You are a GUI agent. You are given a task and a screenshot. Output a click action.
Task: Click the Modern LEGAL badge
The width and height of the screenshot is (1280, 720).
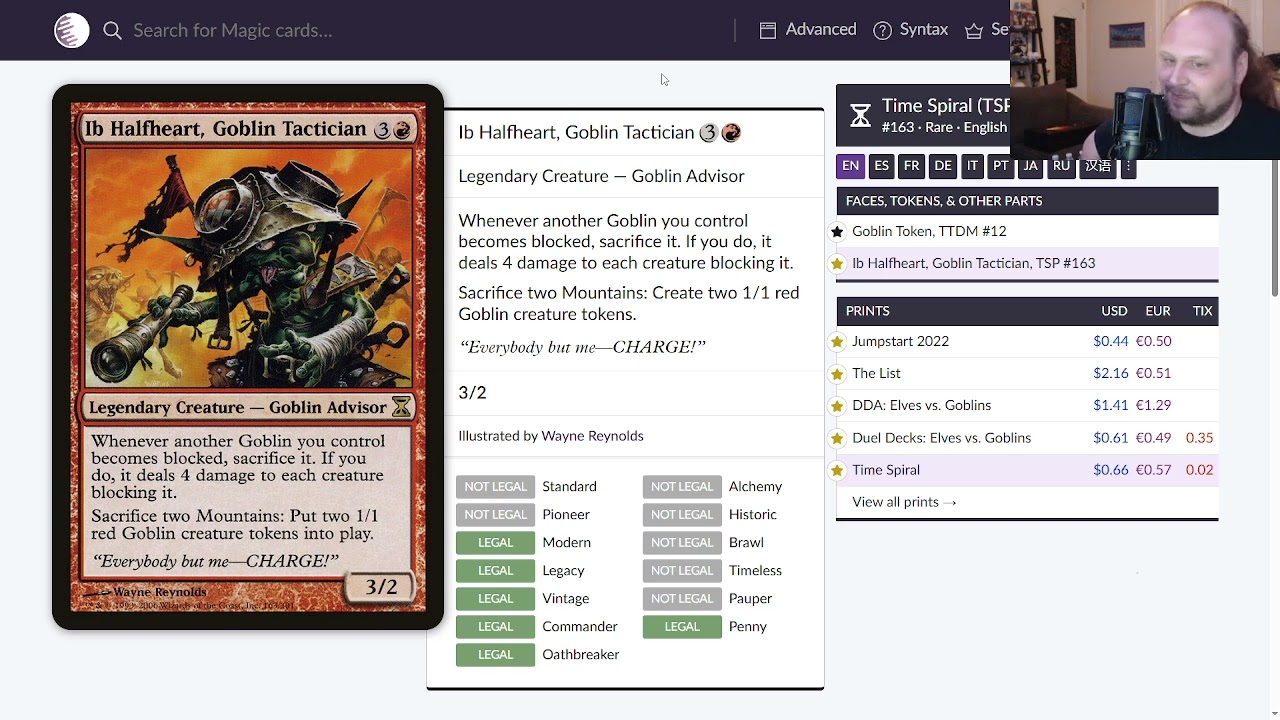(x=495, y=542)
